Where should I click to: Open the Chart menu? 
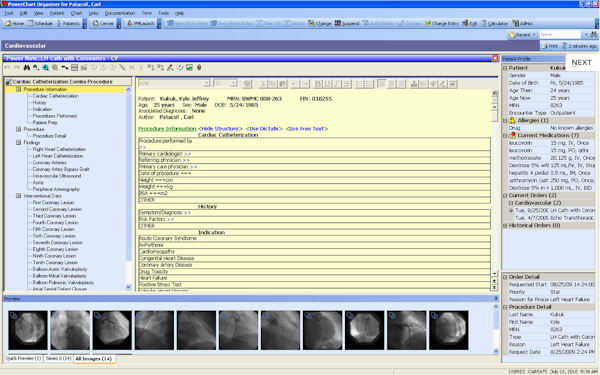click(x=76, y=13)
